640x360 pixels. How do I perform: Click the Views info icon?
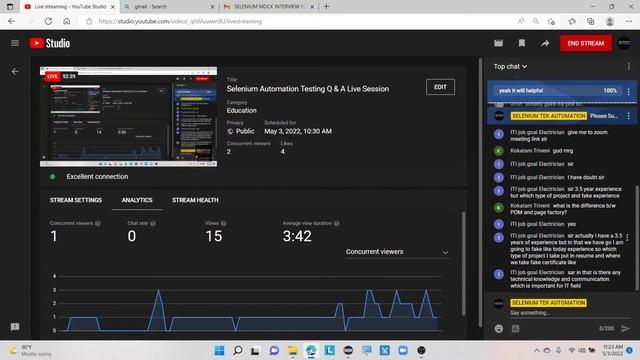223,223
